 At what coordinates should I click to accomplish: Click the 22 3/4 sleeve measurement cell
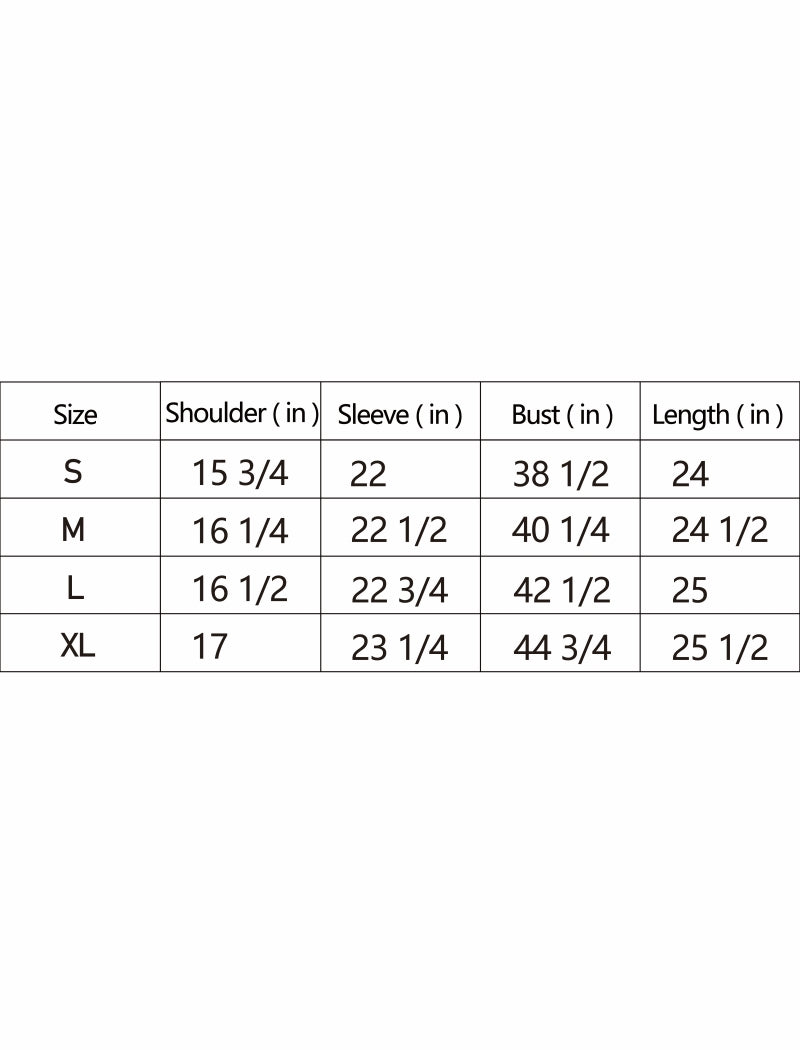coord(399,590)
